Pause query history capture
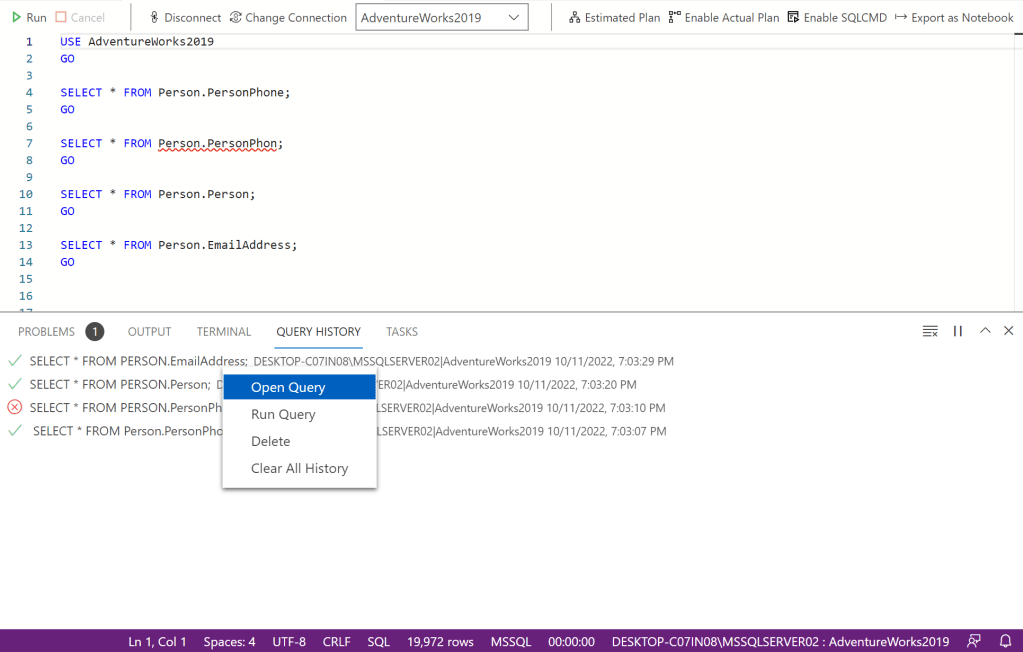 pos(958,331)
